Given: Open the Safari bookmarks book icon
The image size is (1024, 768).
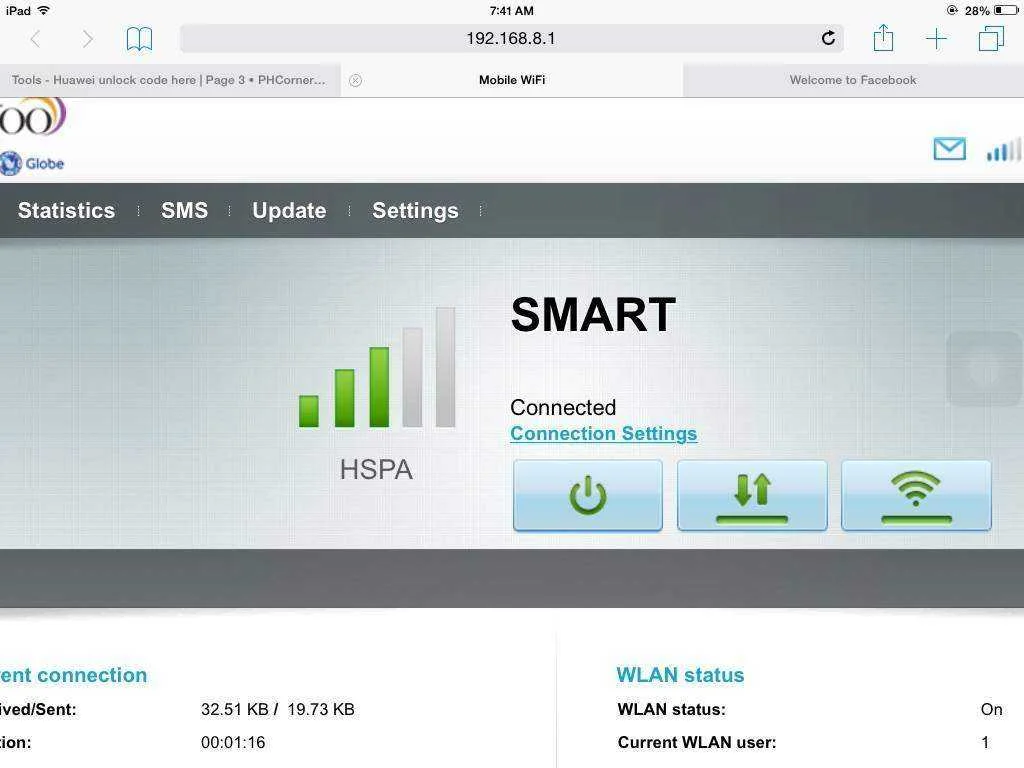Looking at the screenshot, I should (139, 39).
